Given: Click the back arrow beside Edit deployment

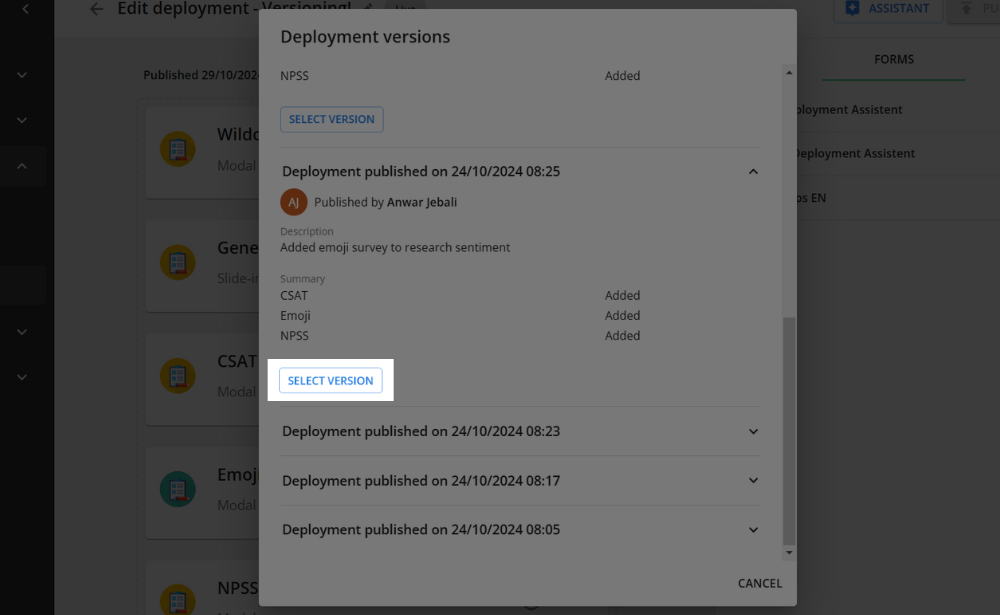Looking at the screenshot, I should pos(96,9).
